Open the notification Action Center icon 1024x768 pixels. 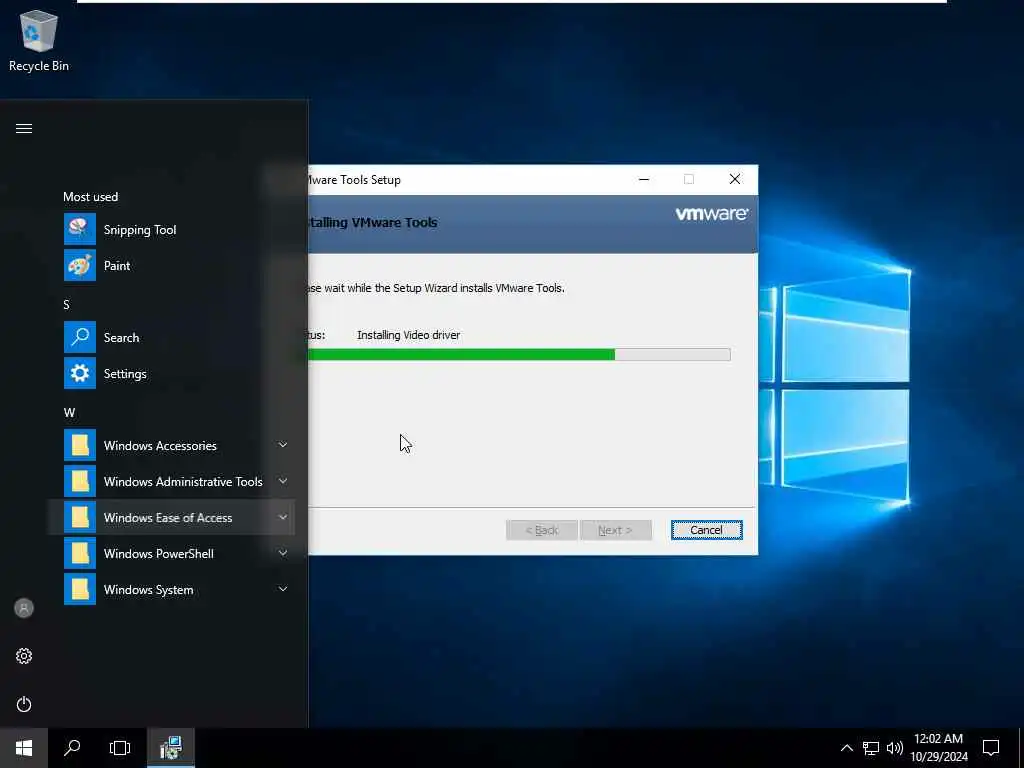(991, 748)
